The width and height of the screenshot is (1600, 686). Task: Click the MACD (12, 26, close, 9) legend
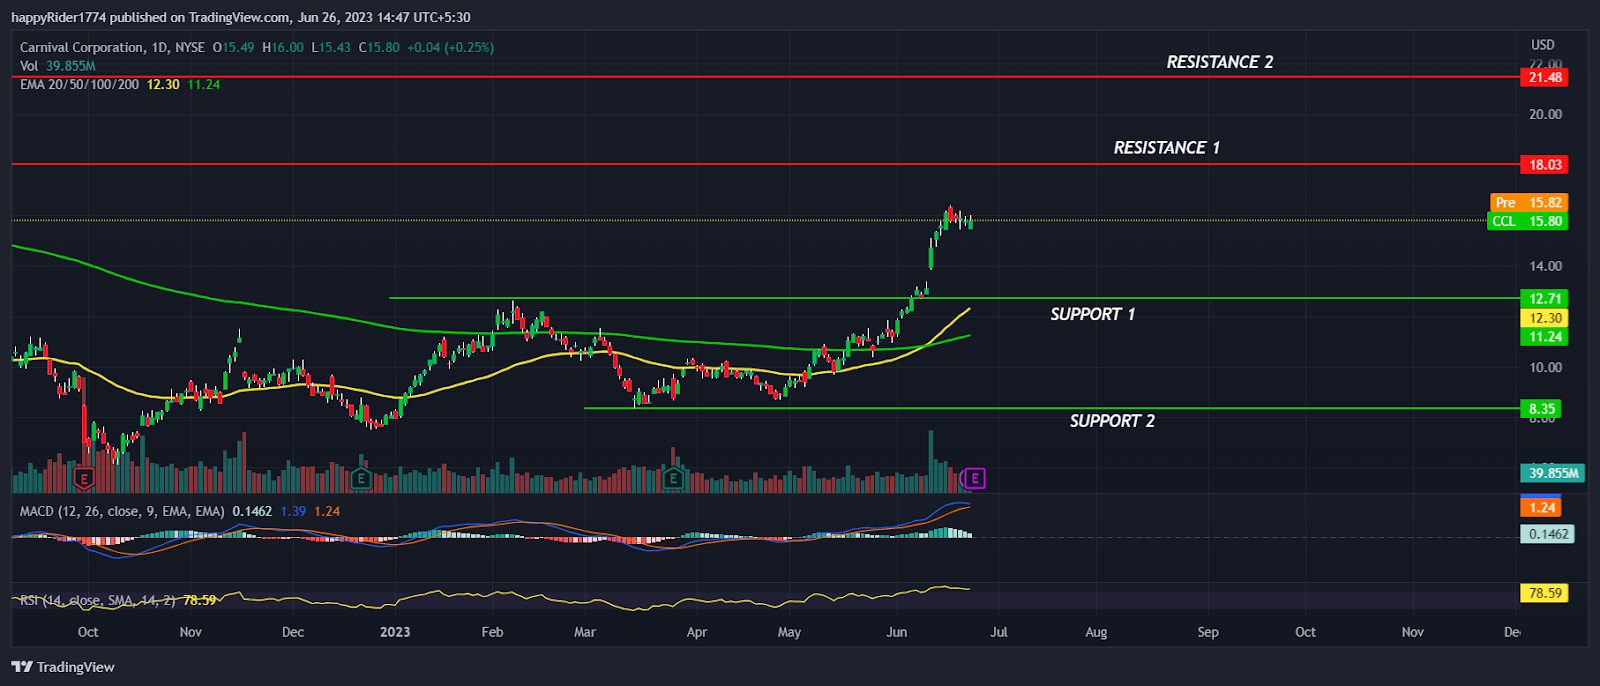(122, 511)
